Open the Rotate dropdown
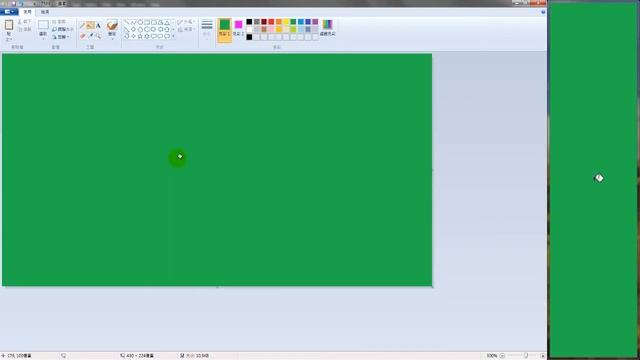 point(61,37)
